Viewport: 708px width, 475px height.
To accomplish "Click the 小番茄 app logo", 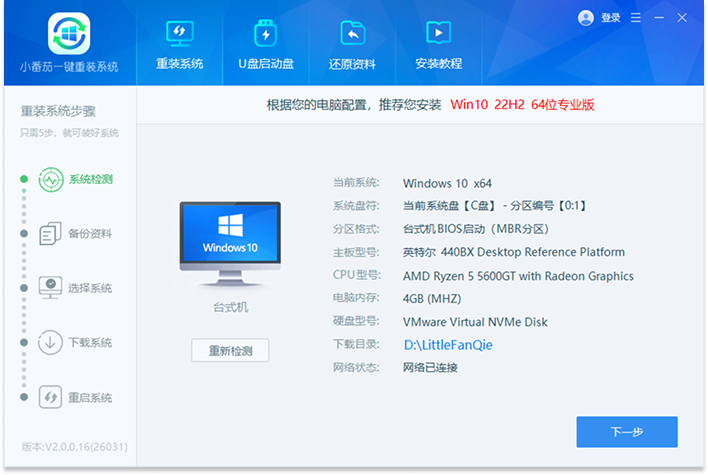I will [x=68, y=33].
